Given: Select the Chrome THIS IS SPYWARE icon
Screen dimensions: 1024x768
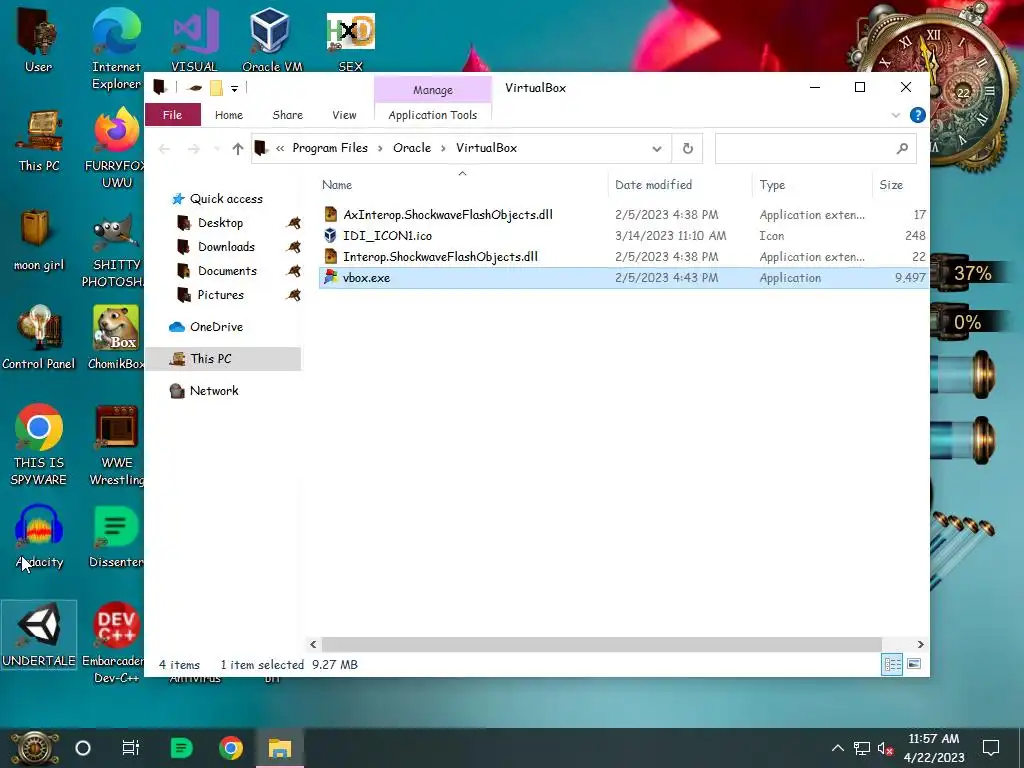Looking at the screenshot, I should (x=39, y=445).
